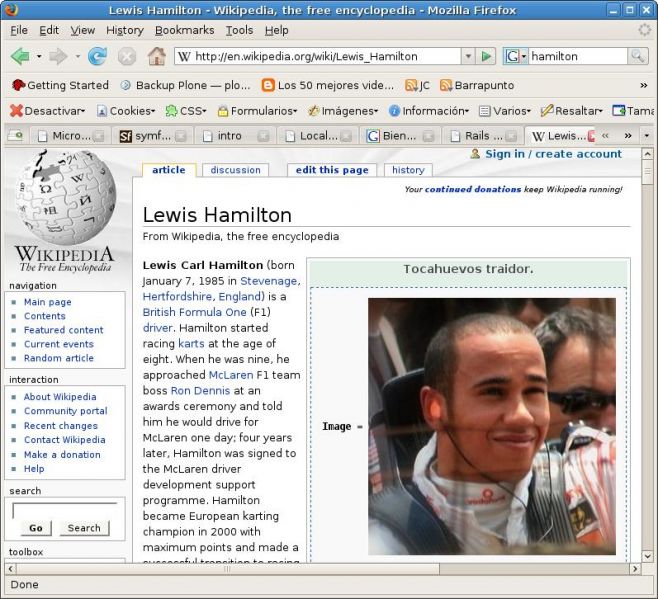Open the History menu
This screenshot has width=658, height=599.
click(125, 30)
